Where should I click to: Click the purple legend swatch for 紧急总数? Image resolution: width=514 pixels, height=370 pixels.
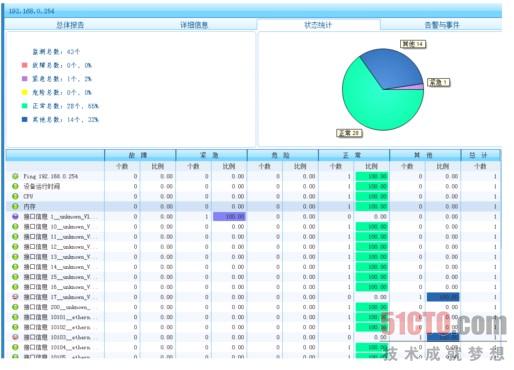point(24,79)
